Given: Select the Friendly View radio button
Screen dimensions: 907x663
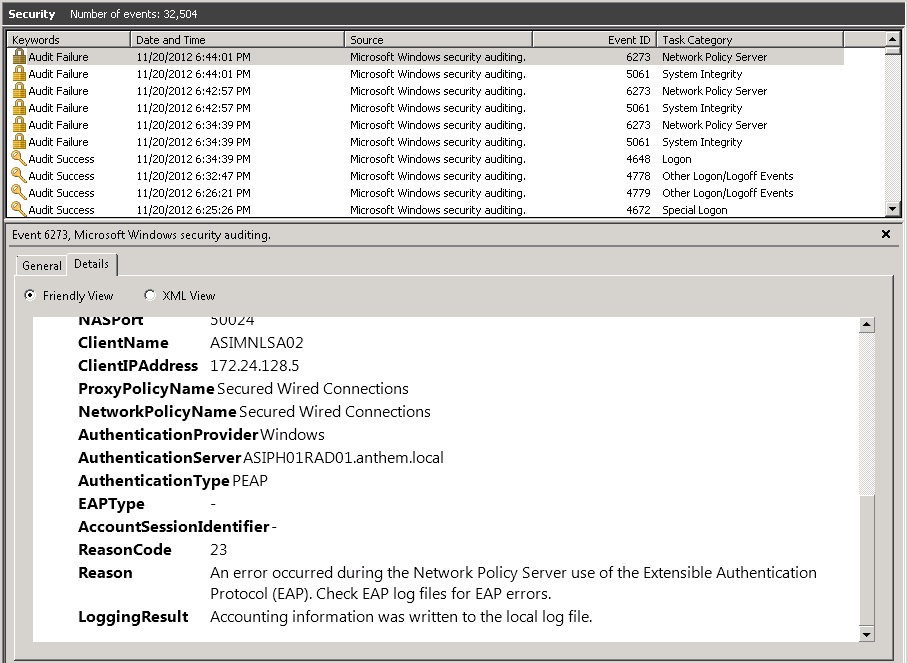Looking at the screenshot, I should (x=29, y=295).
